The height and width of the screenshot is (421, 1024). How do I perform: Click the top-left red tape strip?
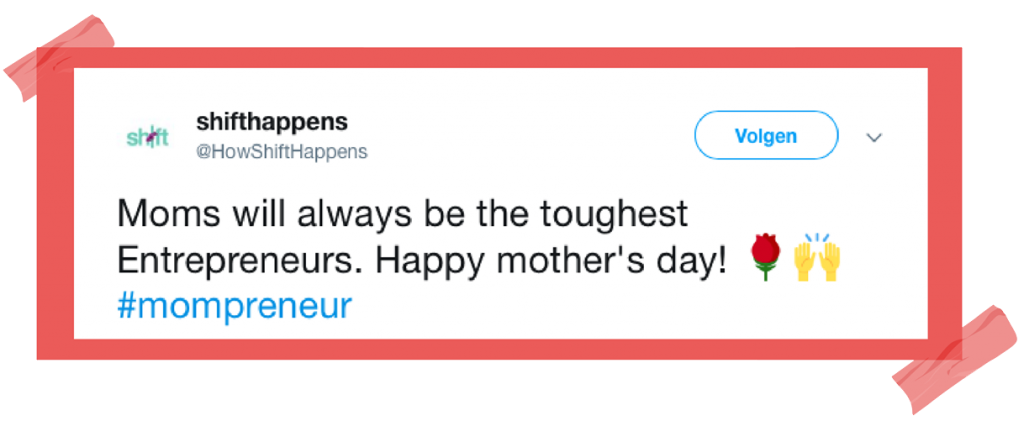pyautogui.click(x=60, y=57)
